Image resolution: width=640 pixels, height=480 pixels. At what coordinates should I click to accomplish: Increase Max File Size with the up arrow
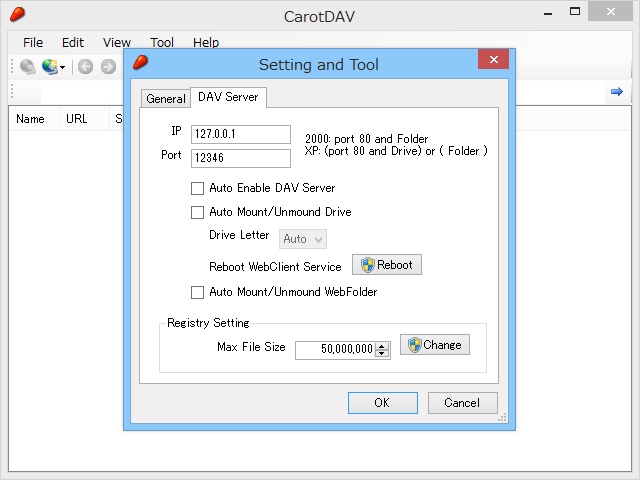tap(382, 346)
